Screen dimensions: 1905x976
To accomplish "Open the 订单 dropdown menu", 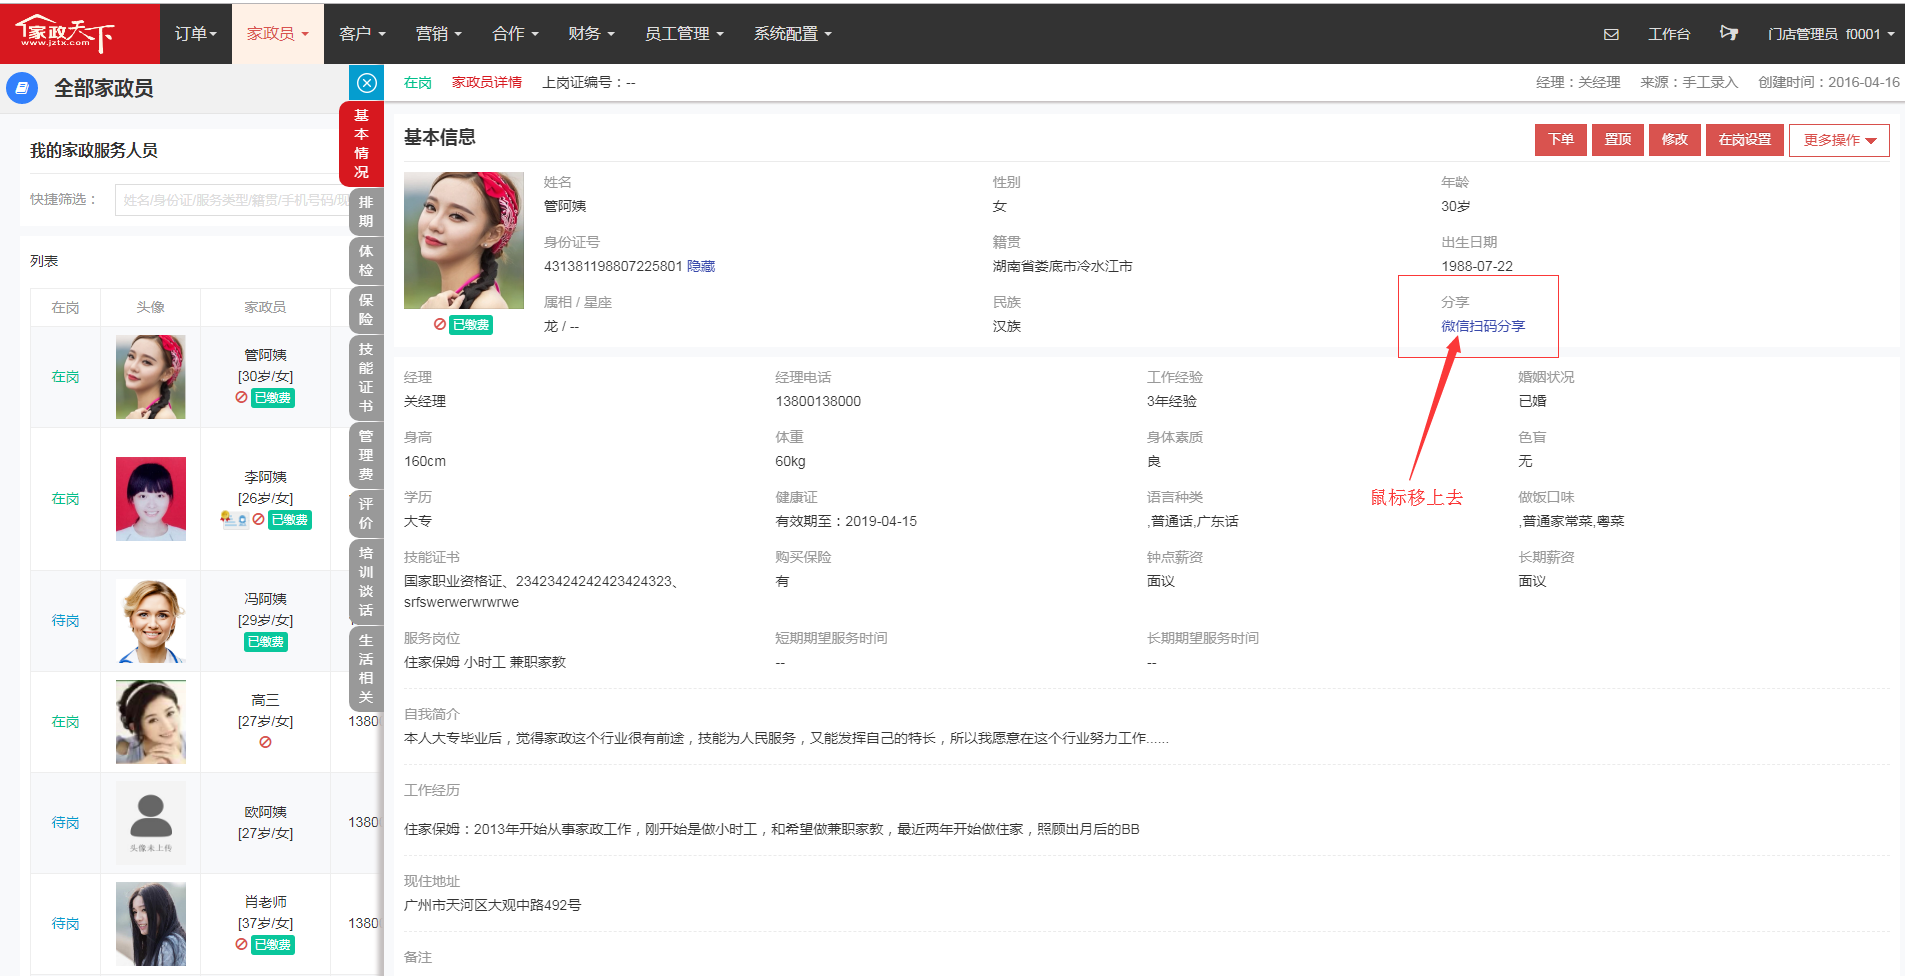I will (x=196, y=34).
